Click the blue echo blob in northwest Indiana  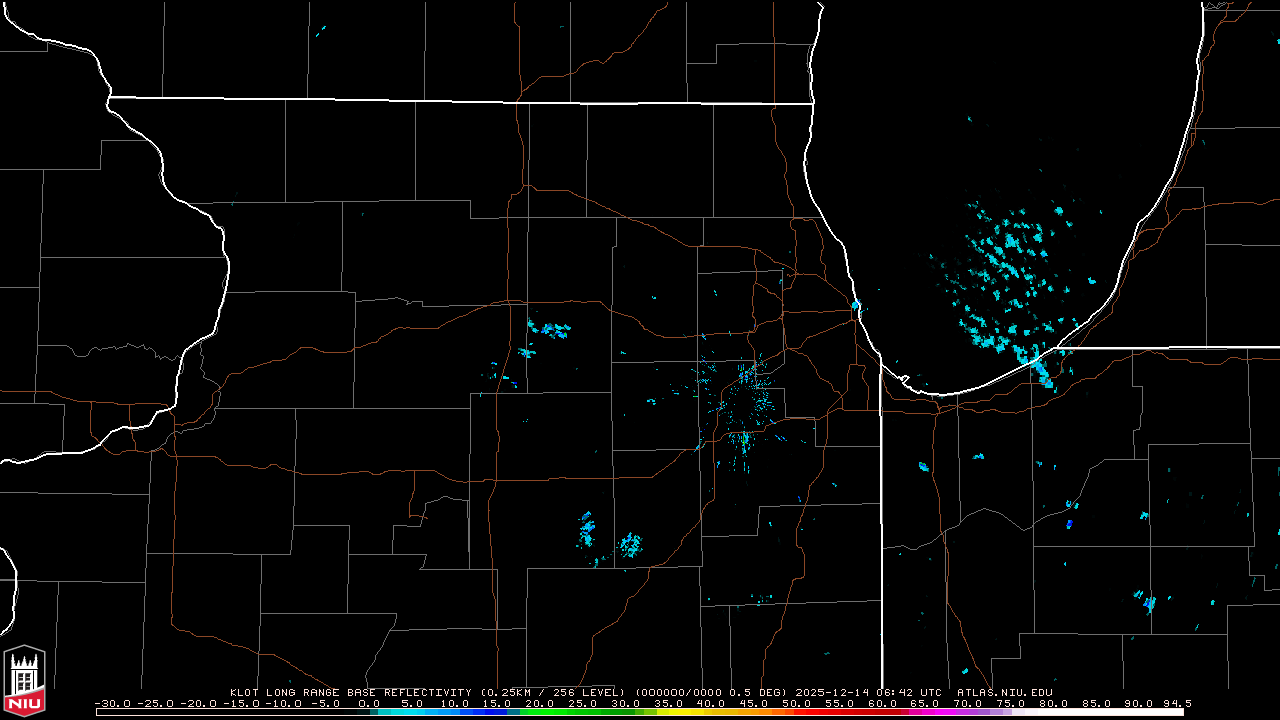pos(1069,523)
